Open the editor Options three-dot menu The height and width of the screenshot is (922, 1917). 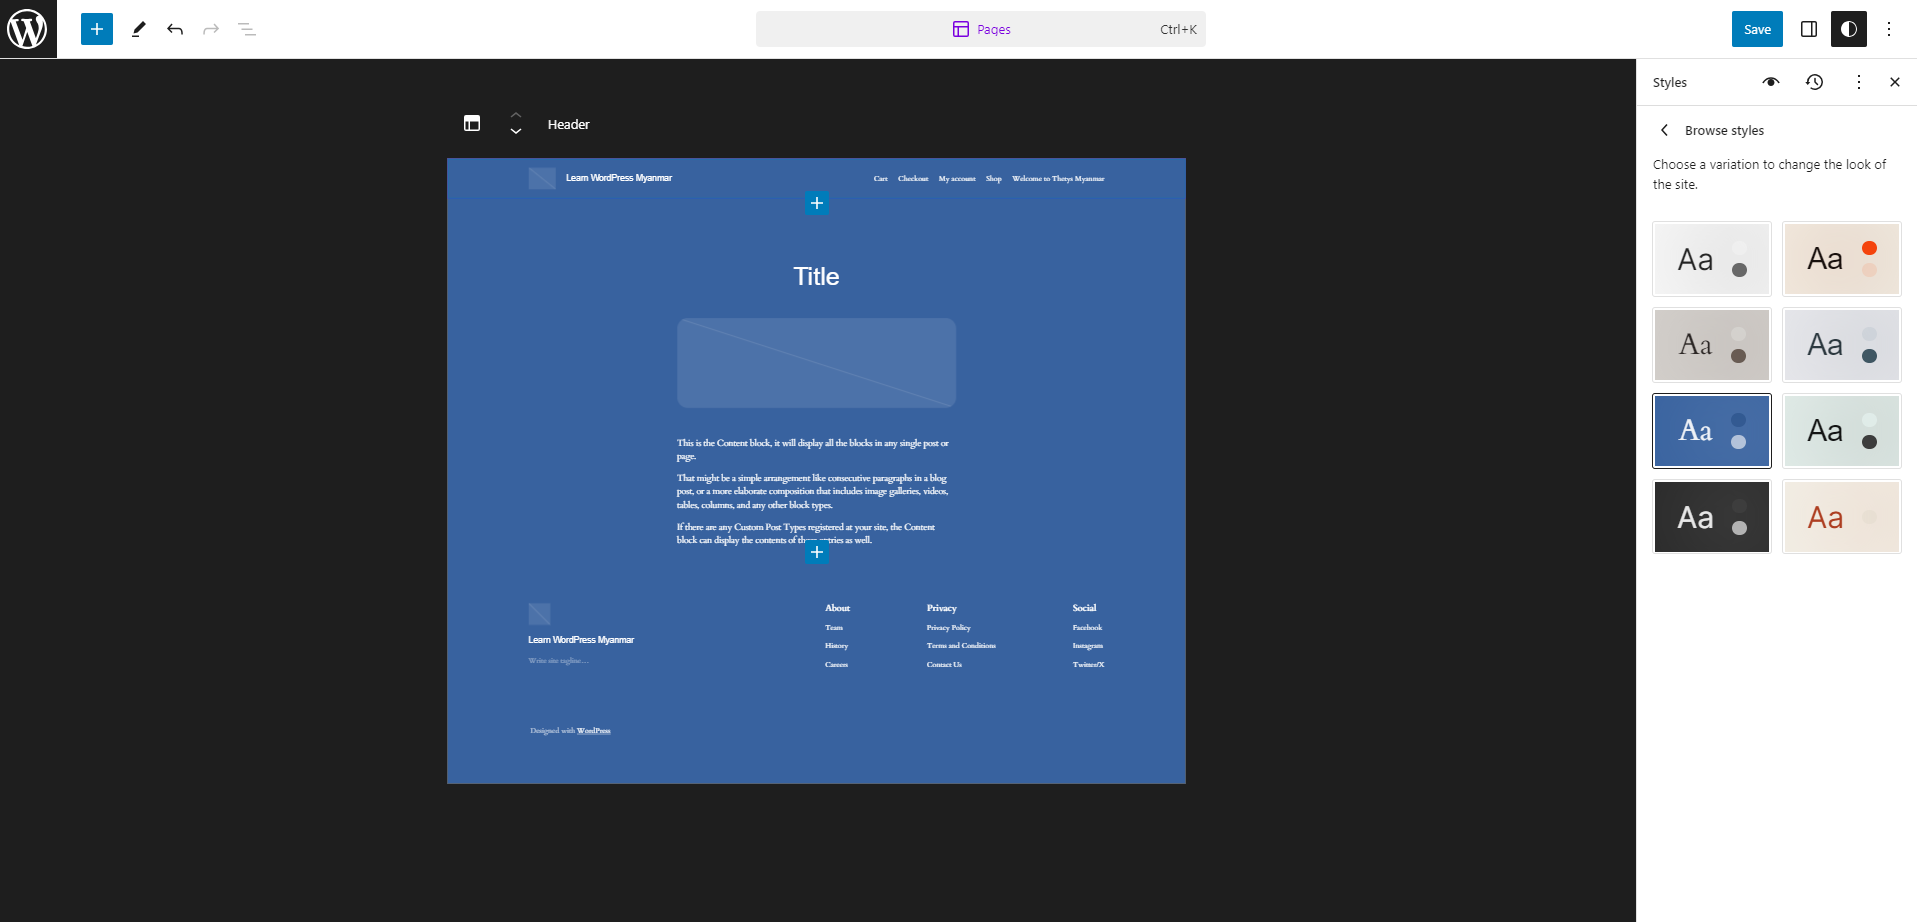[1888, 29]
